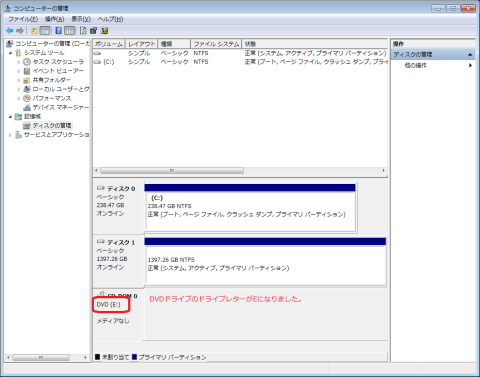Toggle the Show/Hide Action Pane toolbar icon
480x377 pixels.
coord(69,31)
